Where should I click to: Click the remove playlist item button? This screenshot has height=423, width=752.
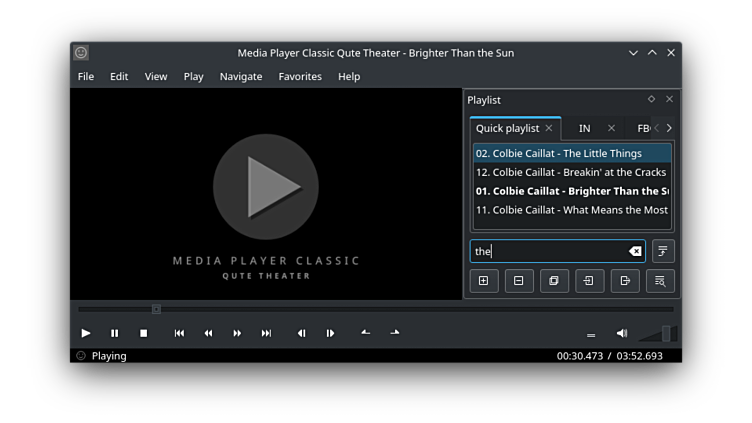coord(518,281)
